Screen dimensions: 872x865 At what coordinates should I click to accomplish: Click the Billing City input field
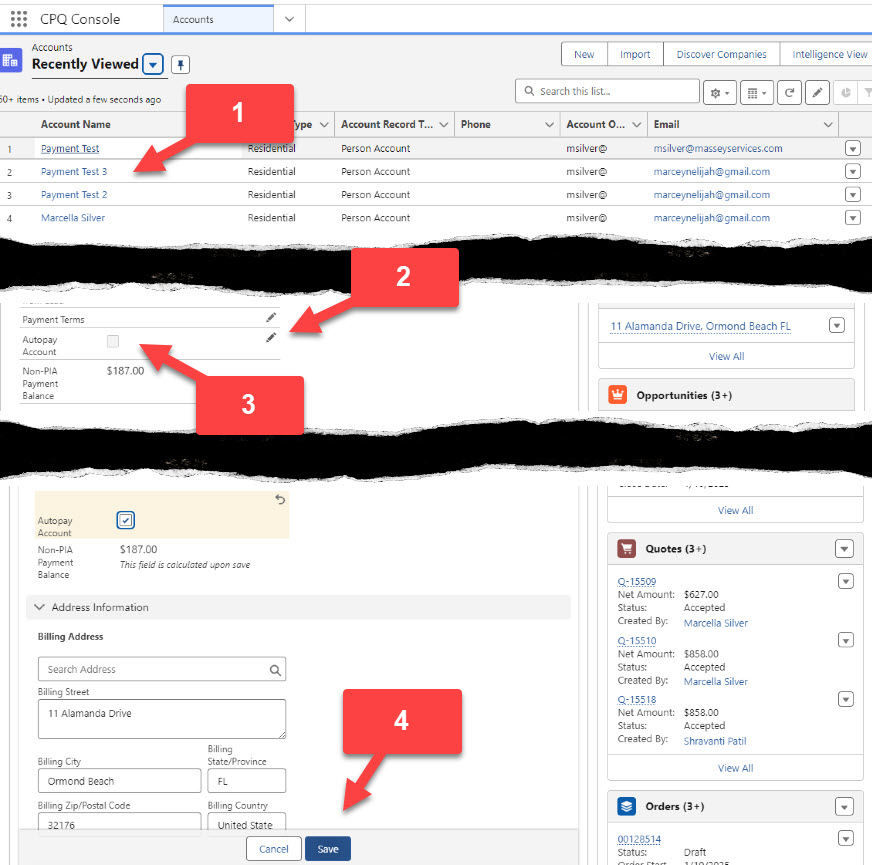(119, 781)
